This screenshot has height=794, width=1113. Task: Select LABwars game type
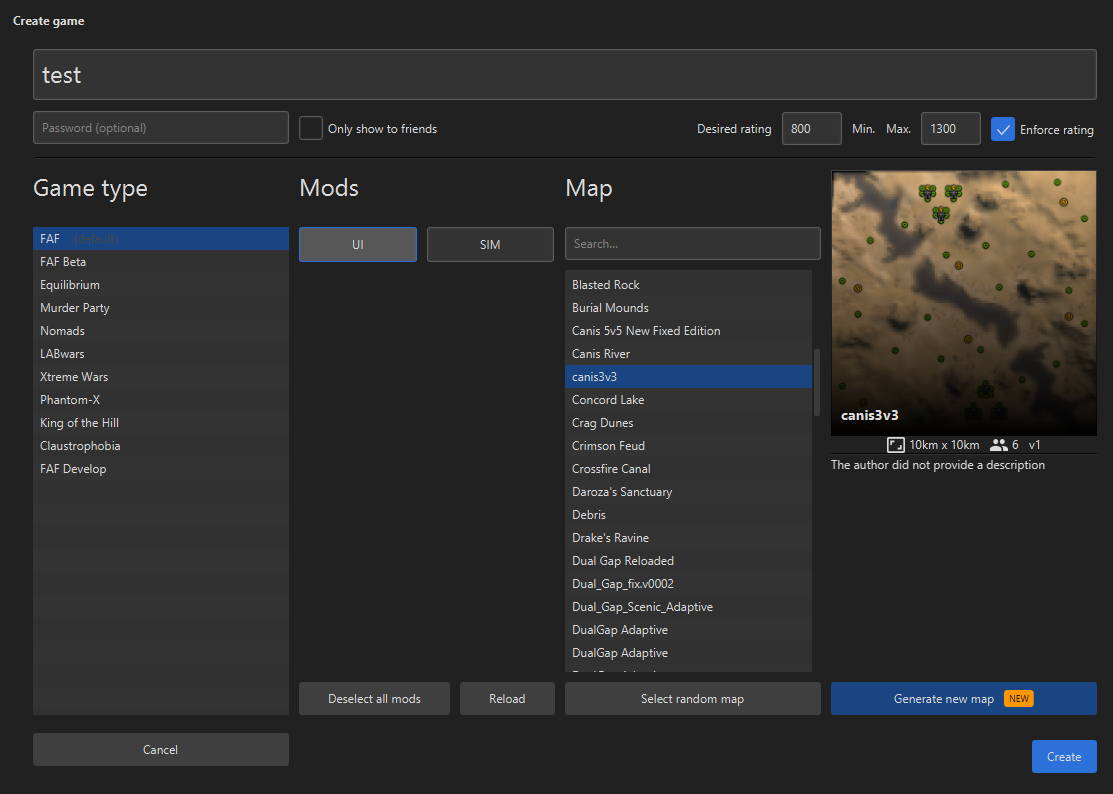click(x=160, y=353)
